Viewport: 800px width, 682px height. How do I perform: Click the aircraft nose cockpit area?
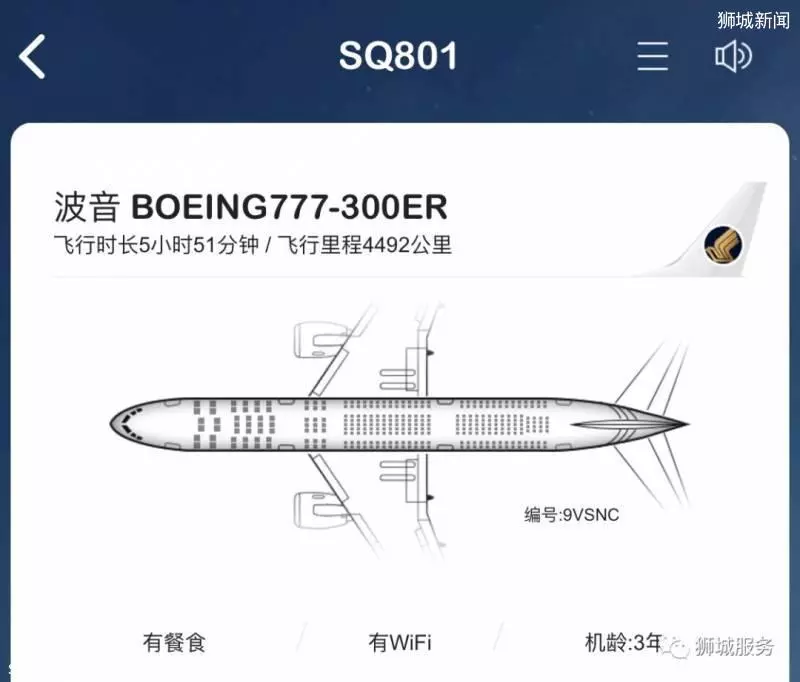128,424
